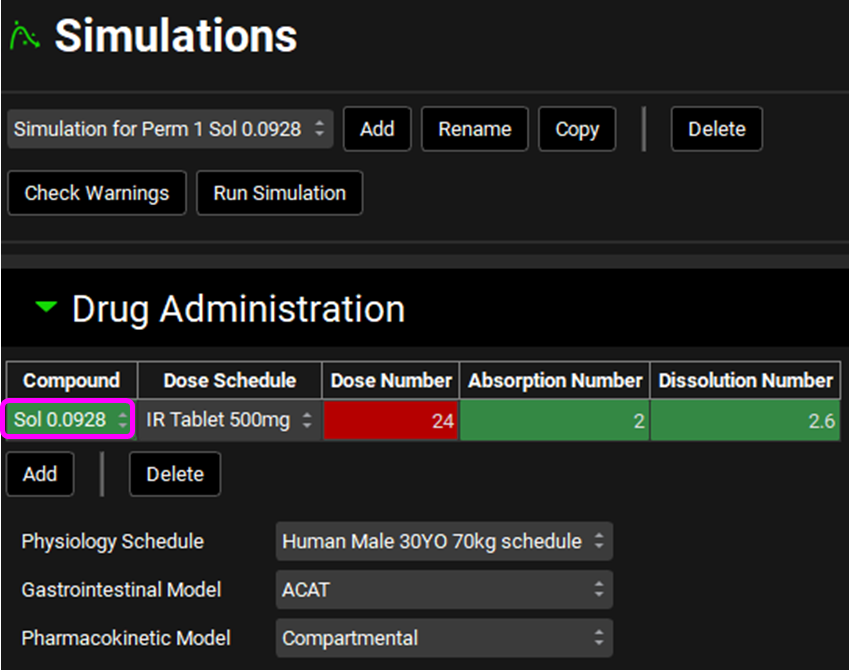Collapse the Drug Administration section triangle
The image size is (849, 670).
(x=46, y=309)
